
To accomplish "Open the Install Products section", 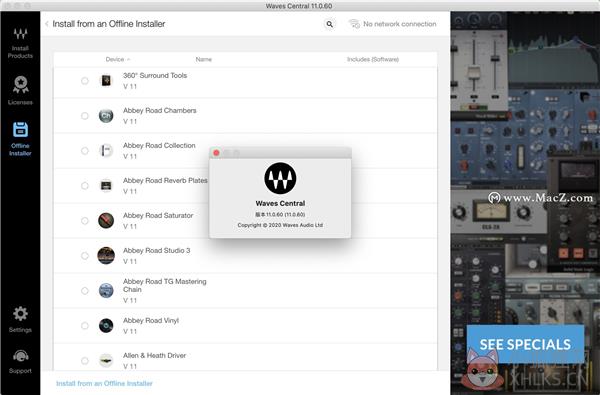I will pos(20,43).
